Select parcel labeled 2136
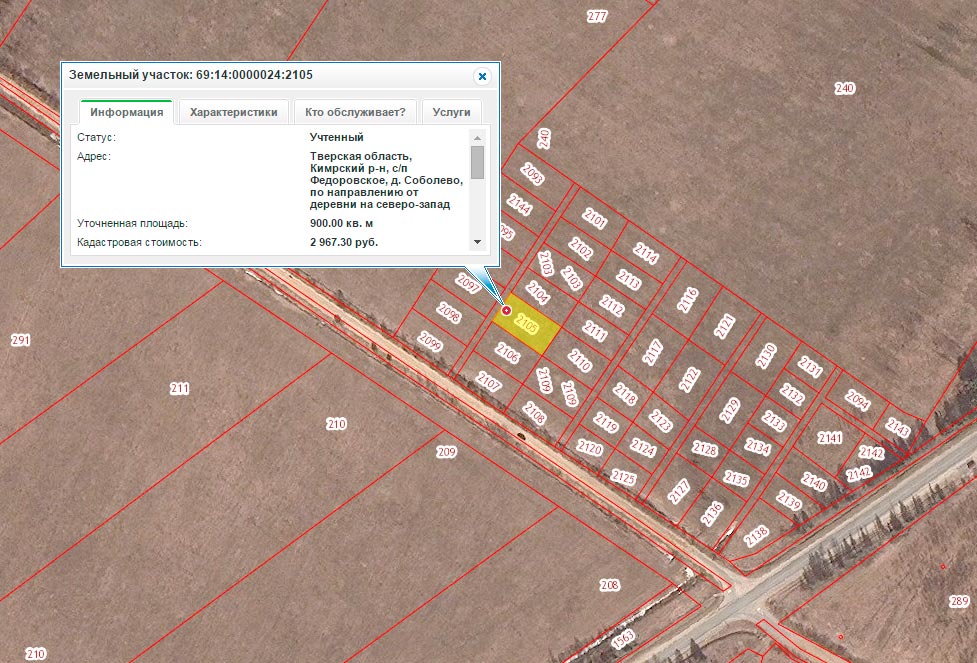The width and height of the screenshot is (977, 663). pos(711,514)
